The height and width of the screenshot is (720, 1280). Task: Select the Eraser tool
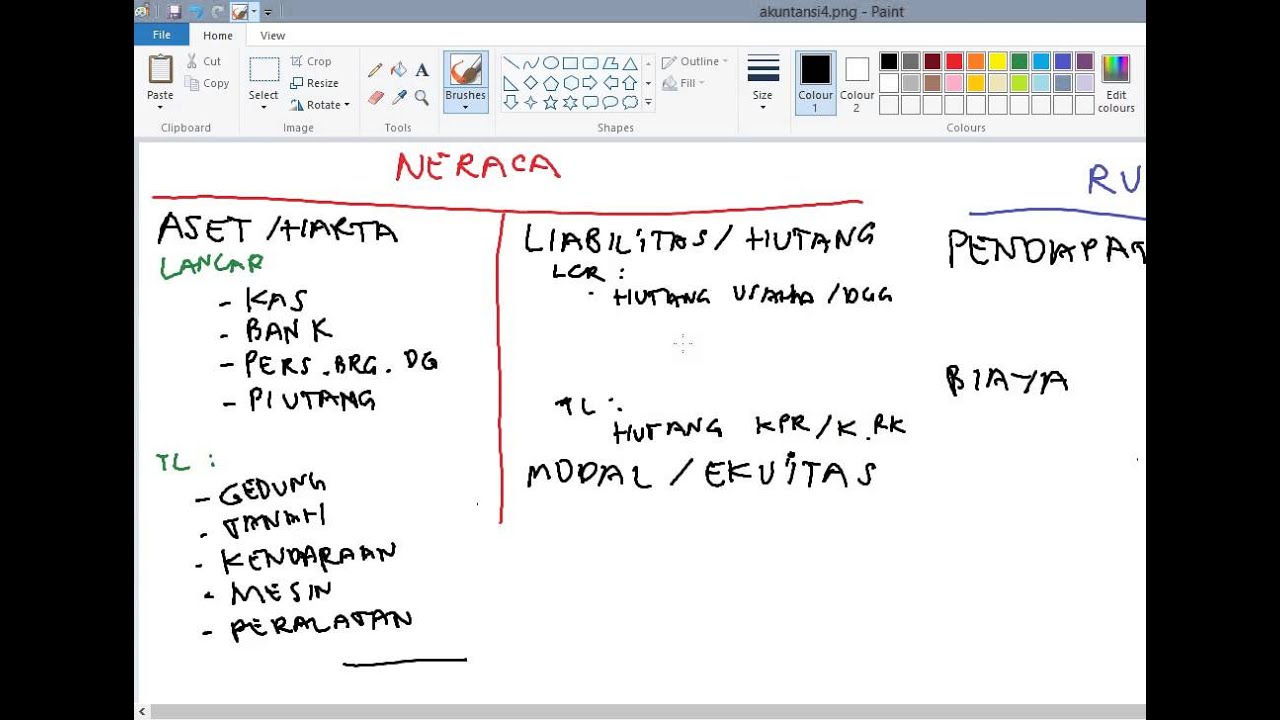(375, 97)
